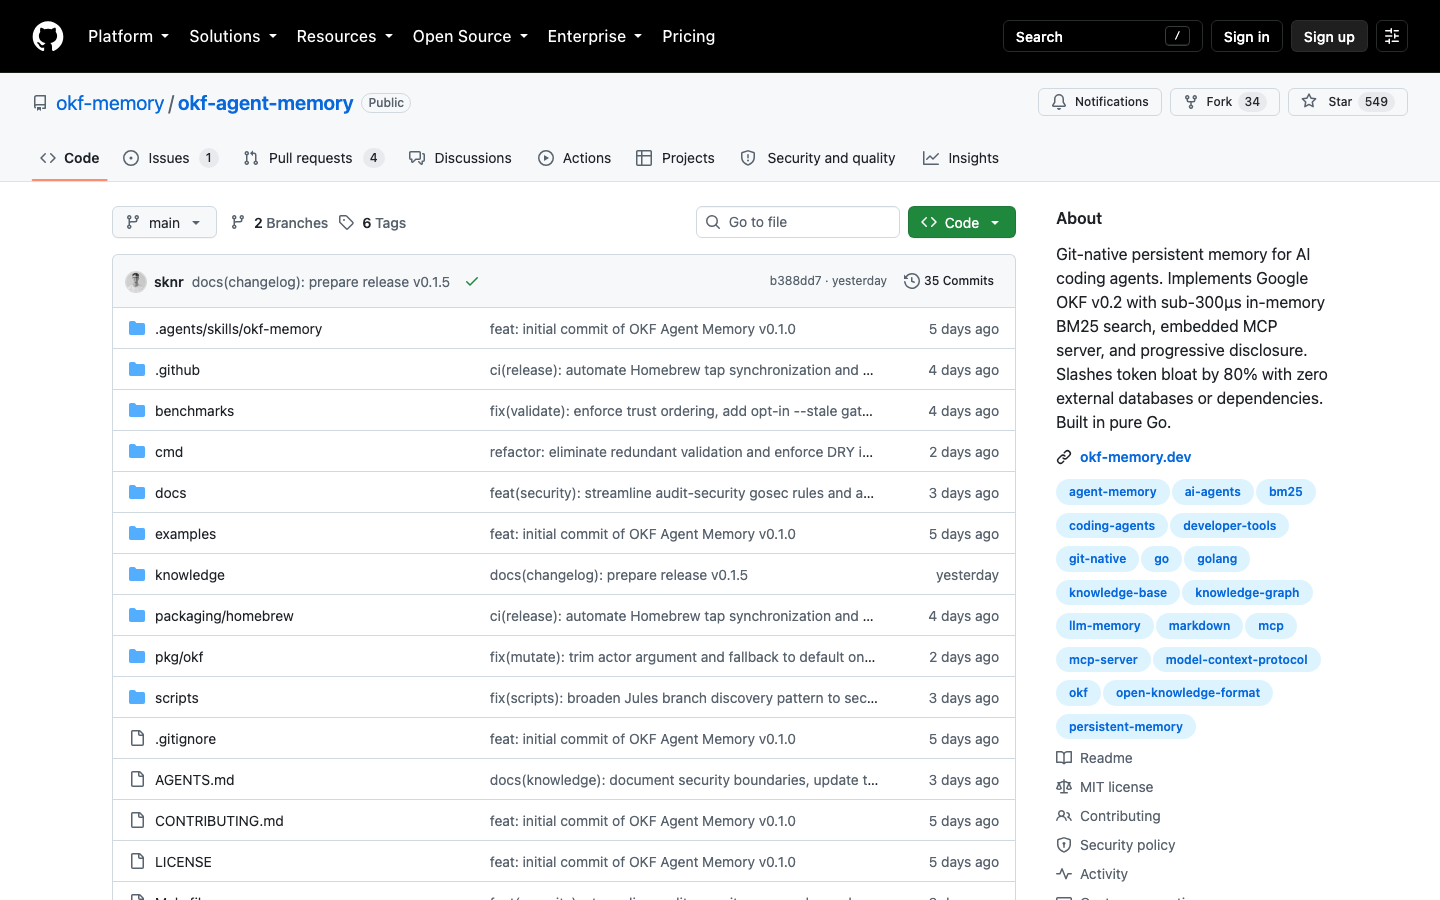Select the model-context-protocol topic tag
The width and height of the screenshot is (1440, 900).
coord(1236,659)
